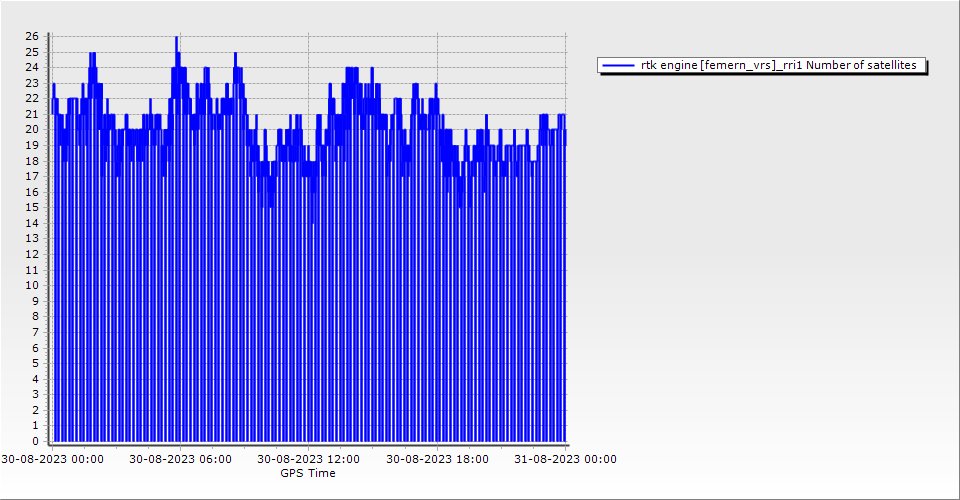Click the 0 label on the vertical axis
The height and width of the screenshot is (500, 960).
pos(35,442)
